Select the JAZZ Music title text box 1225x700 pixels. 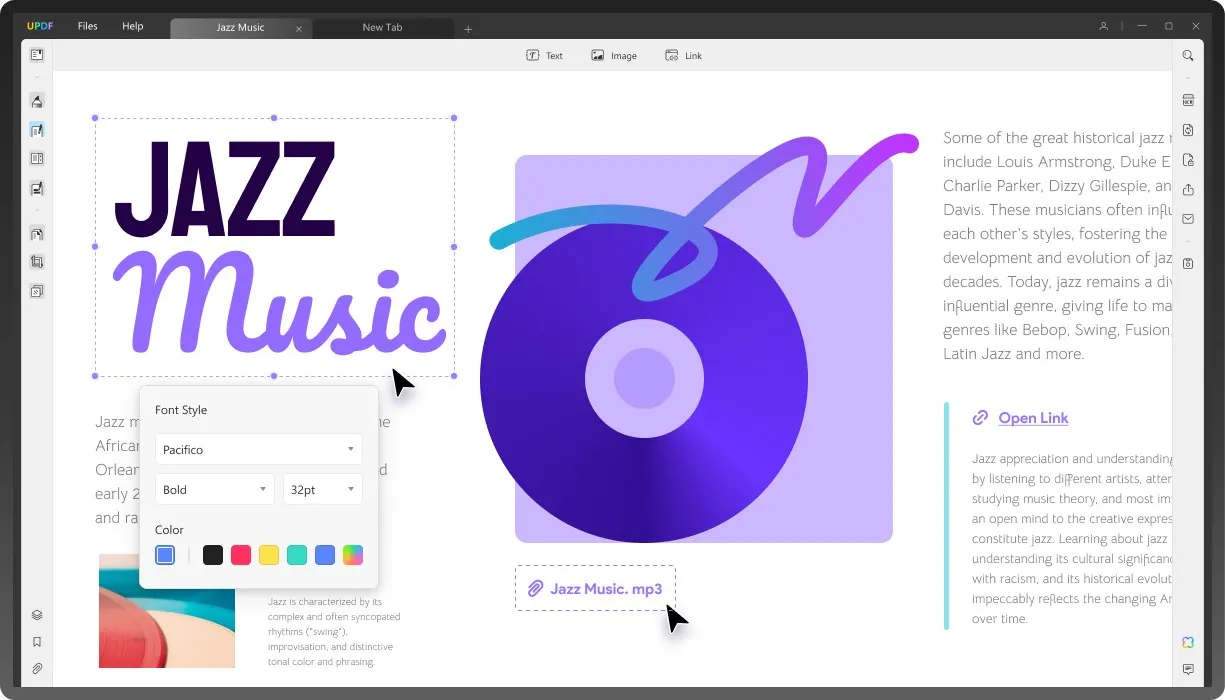pos(275,246)
